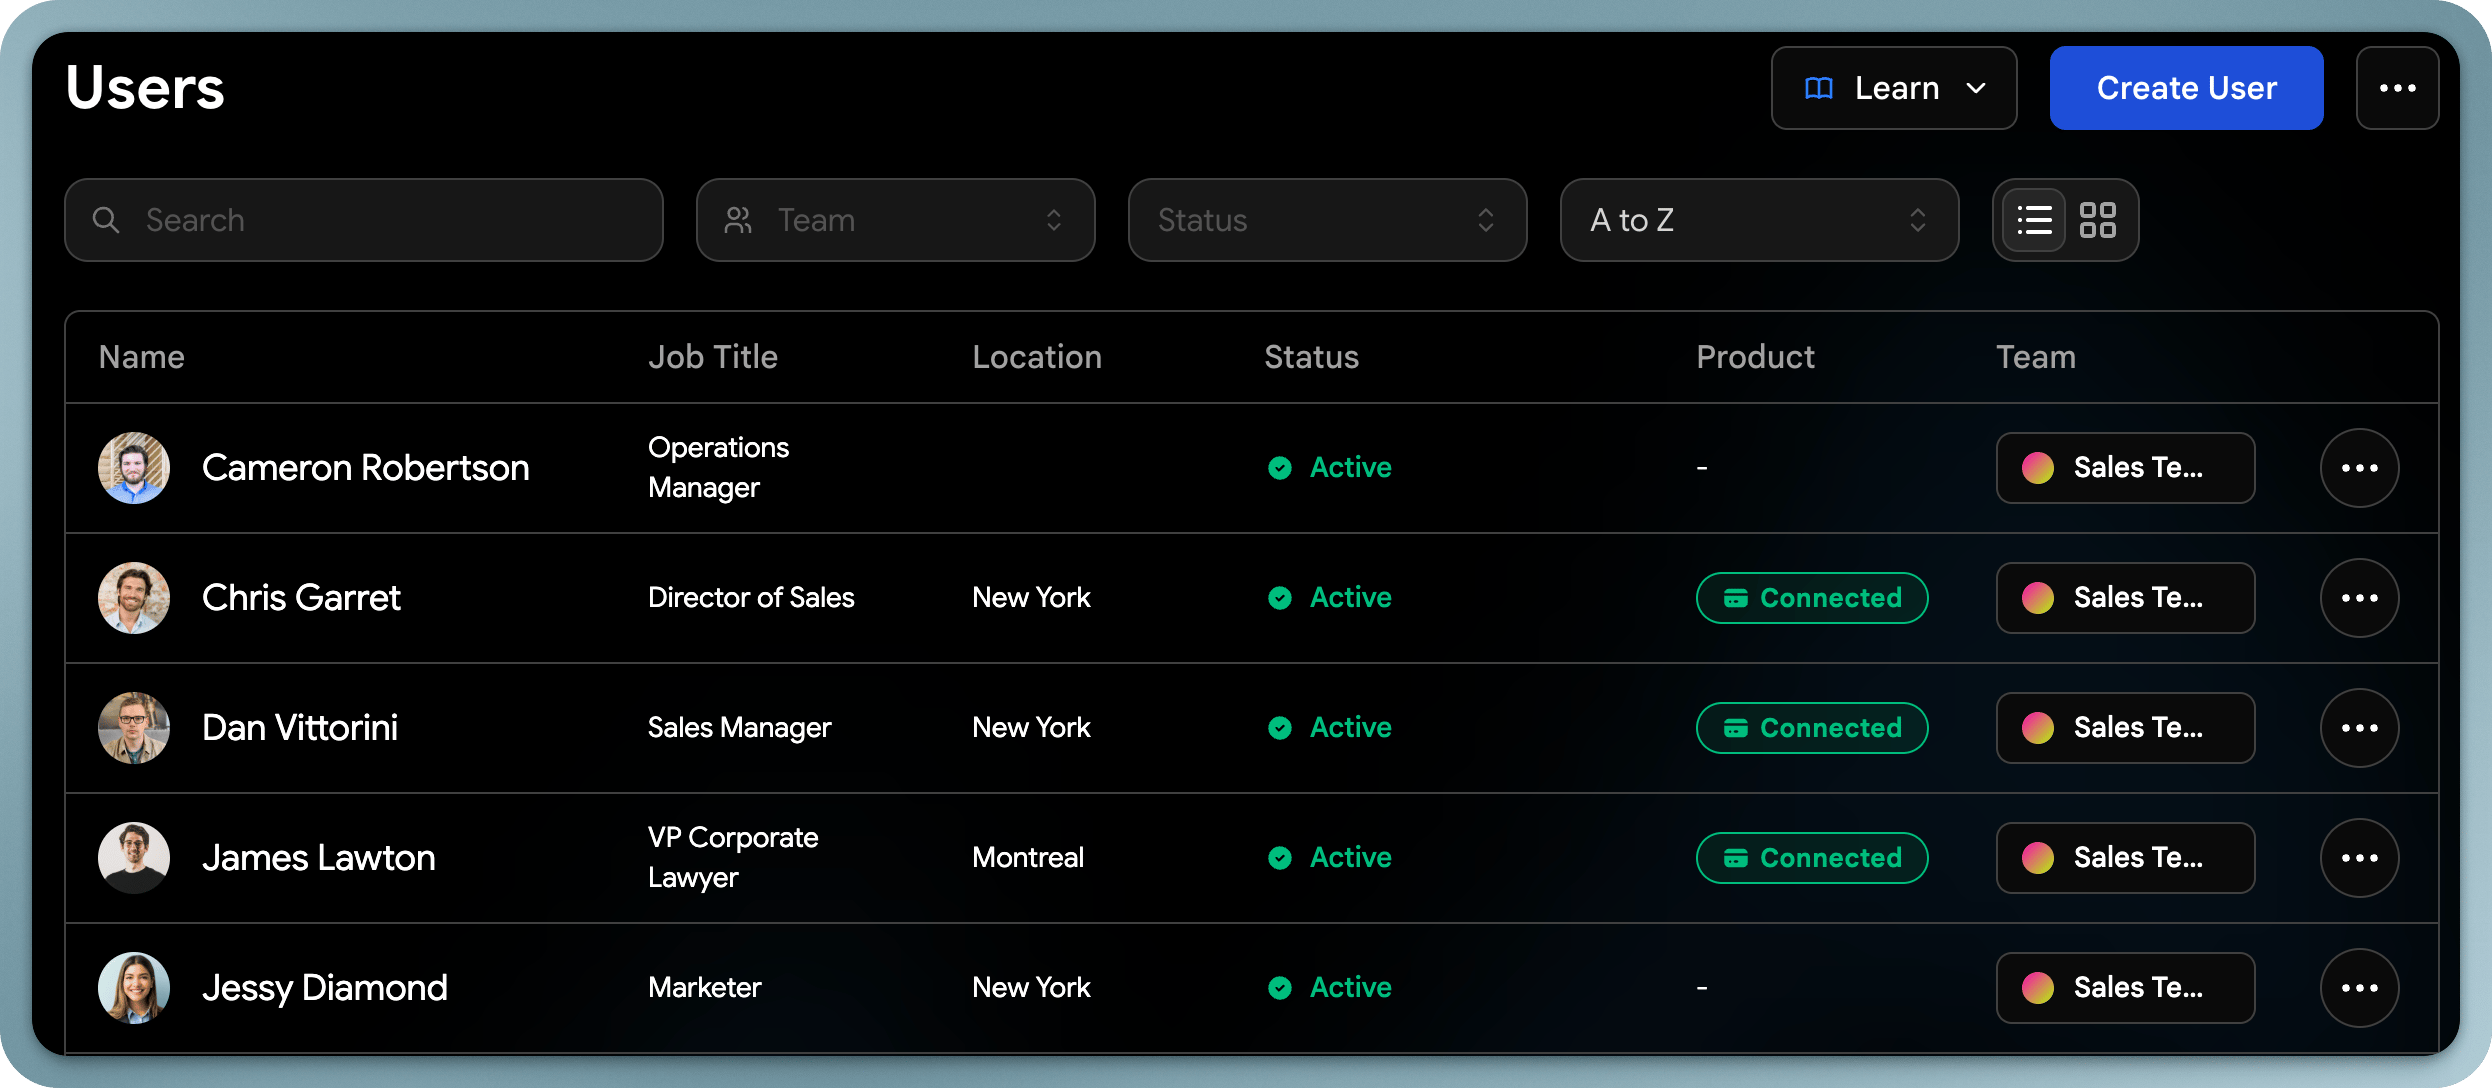The width and height of the screenshot is (2492, 1088).
Task: Click Dan Vittorini's Active status
Action: (1329, 728)
